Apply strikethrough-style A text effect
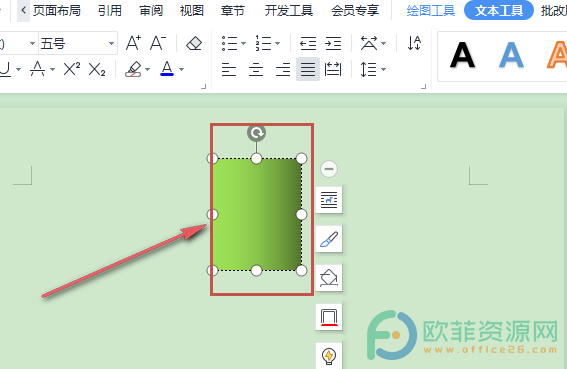 click(38, 69)
